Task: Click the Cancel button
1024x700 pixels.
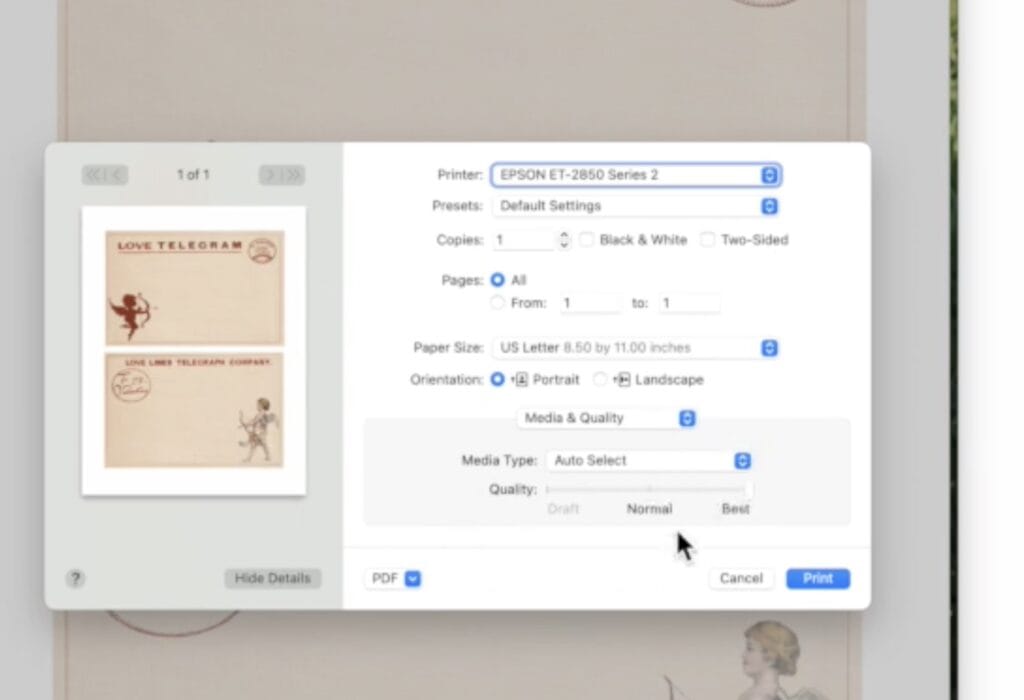Action: (x=741, y=578)
